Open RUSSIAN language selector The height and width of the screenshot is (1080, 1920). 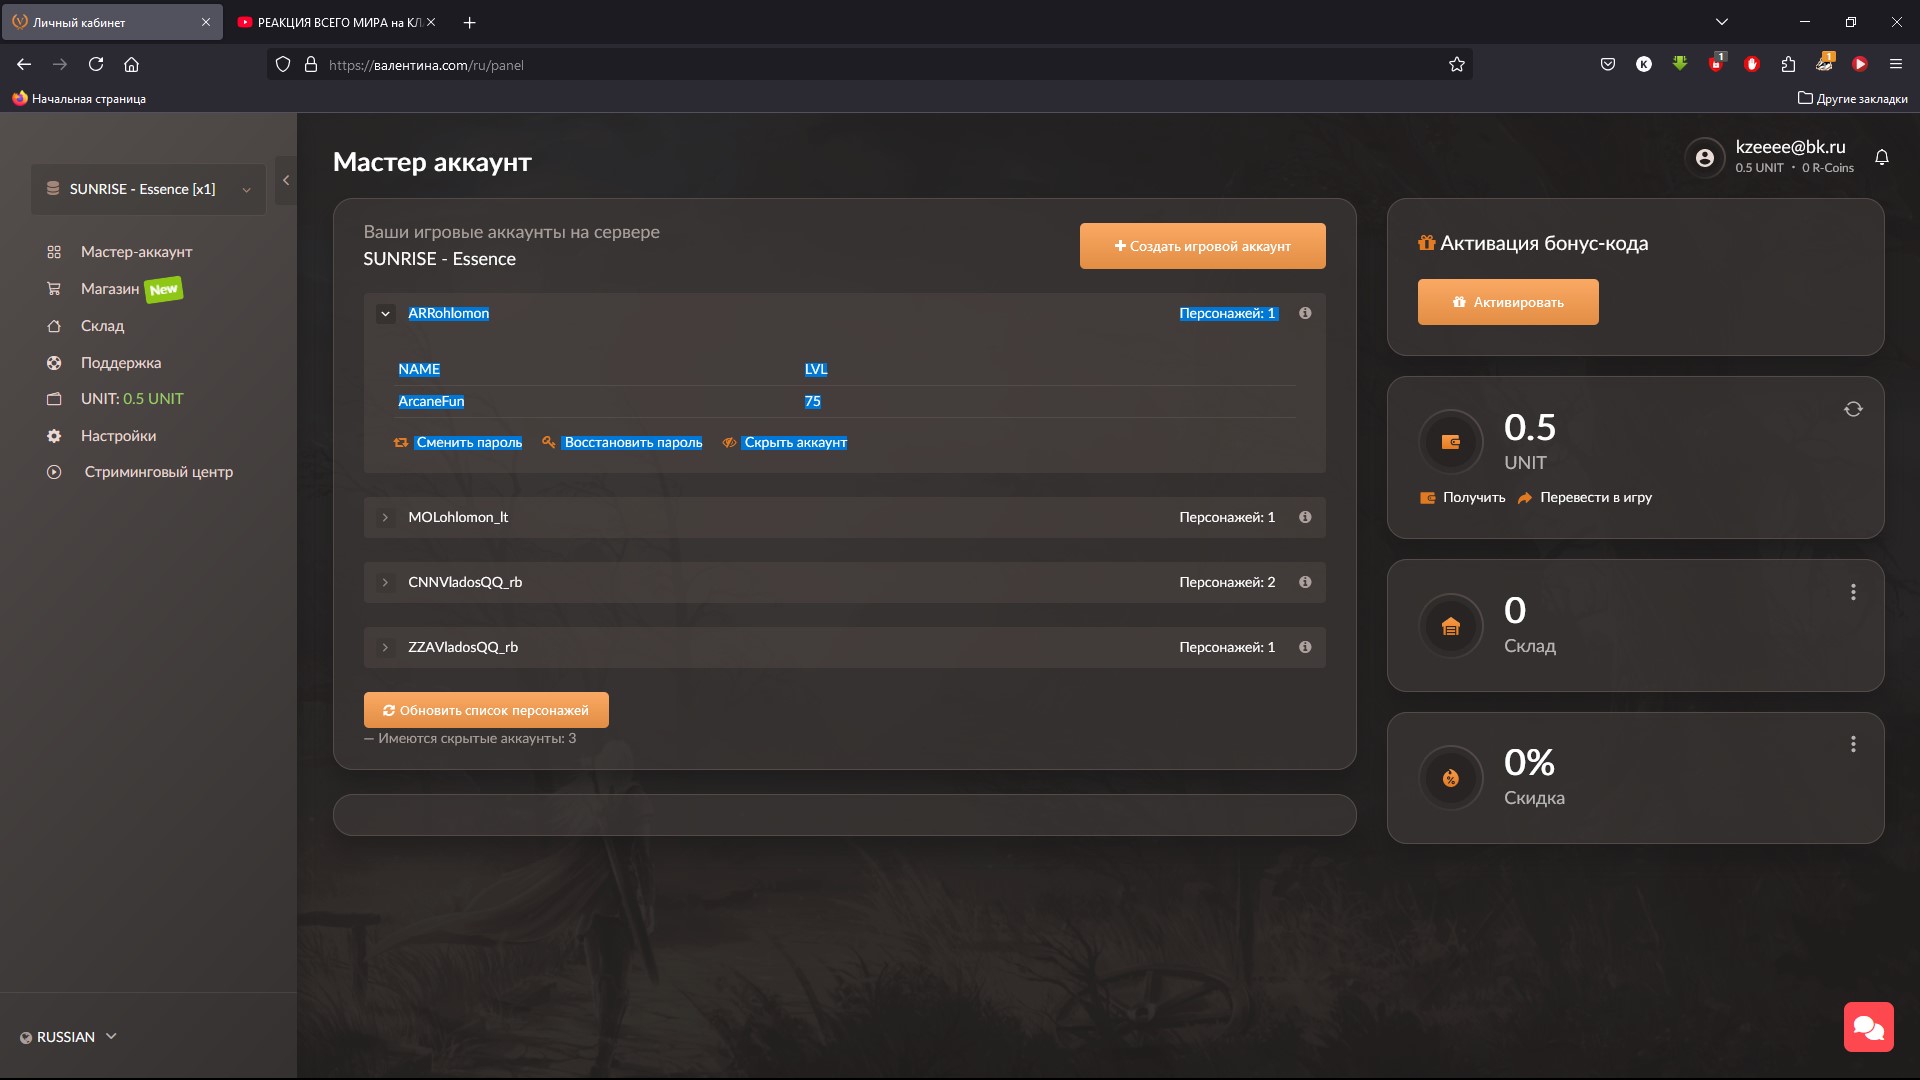coord(68,1037)
